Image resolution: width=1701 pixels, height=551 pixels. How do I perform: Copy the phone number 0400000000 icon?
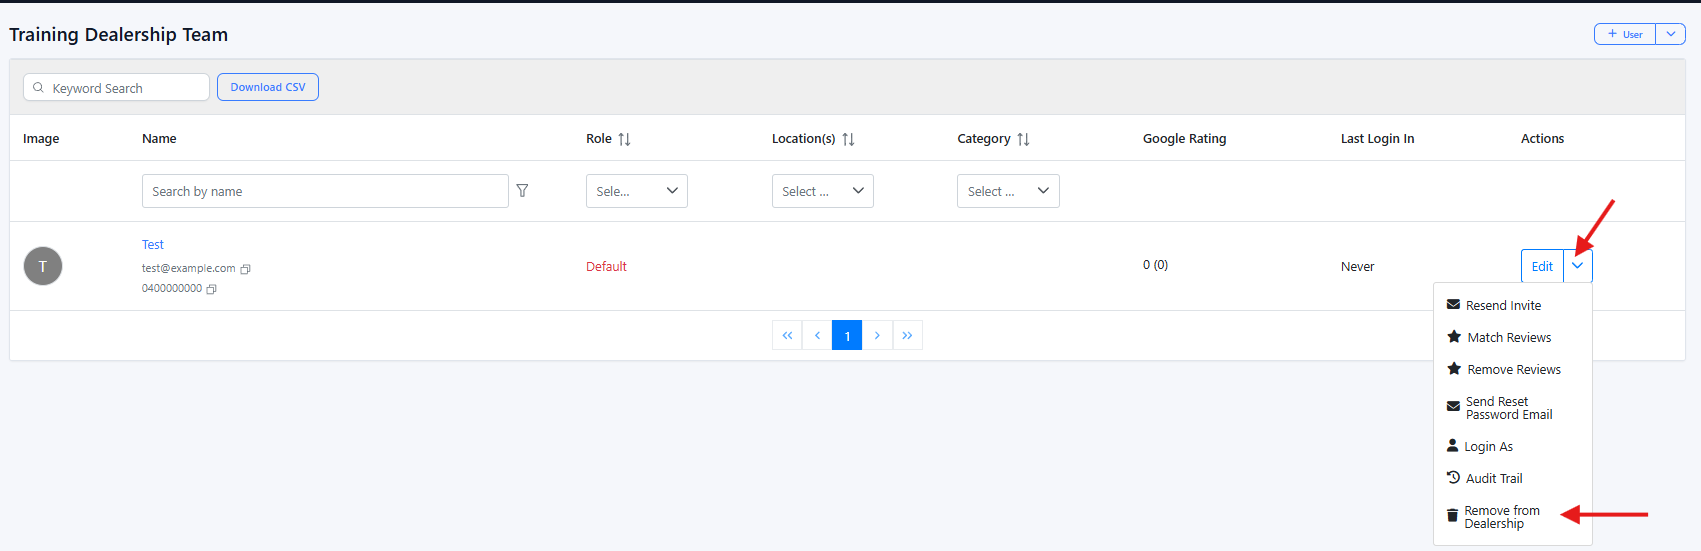[211, 289]
